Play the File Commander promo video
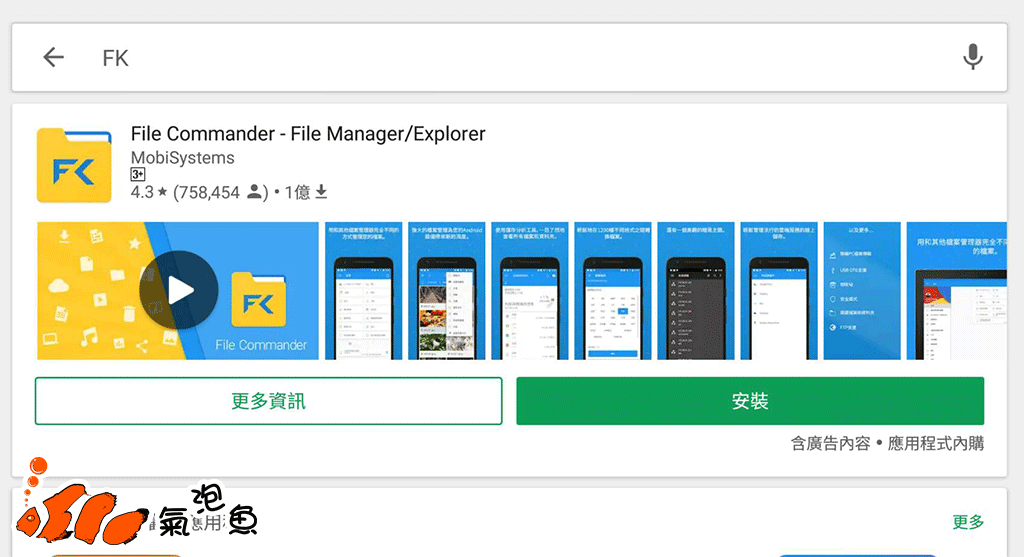Screen dimensions: 1024x557 coord(178,291)
